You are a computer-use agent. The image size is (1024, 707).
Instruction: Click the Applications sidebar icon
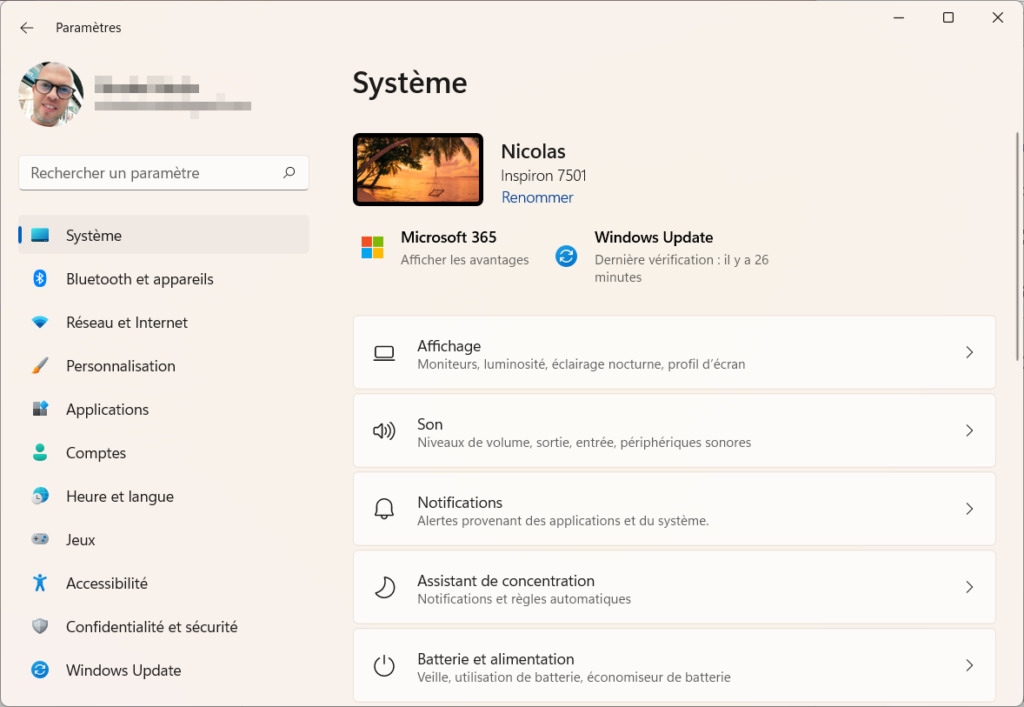pyautogui.click(x=40, y=409)
